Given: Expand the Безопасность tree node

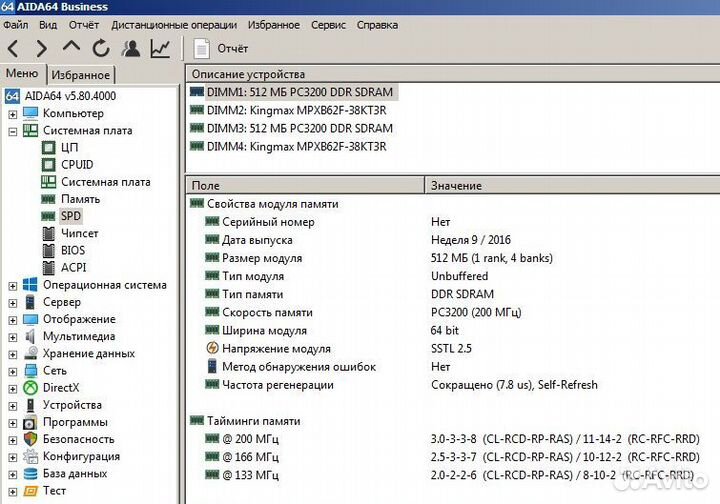Looking at the screenshot, I should (x=13, y=440).
